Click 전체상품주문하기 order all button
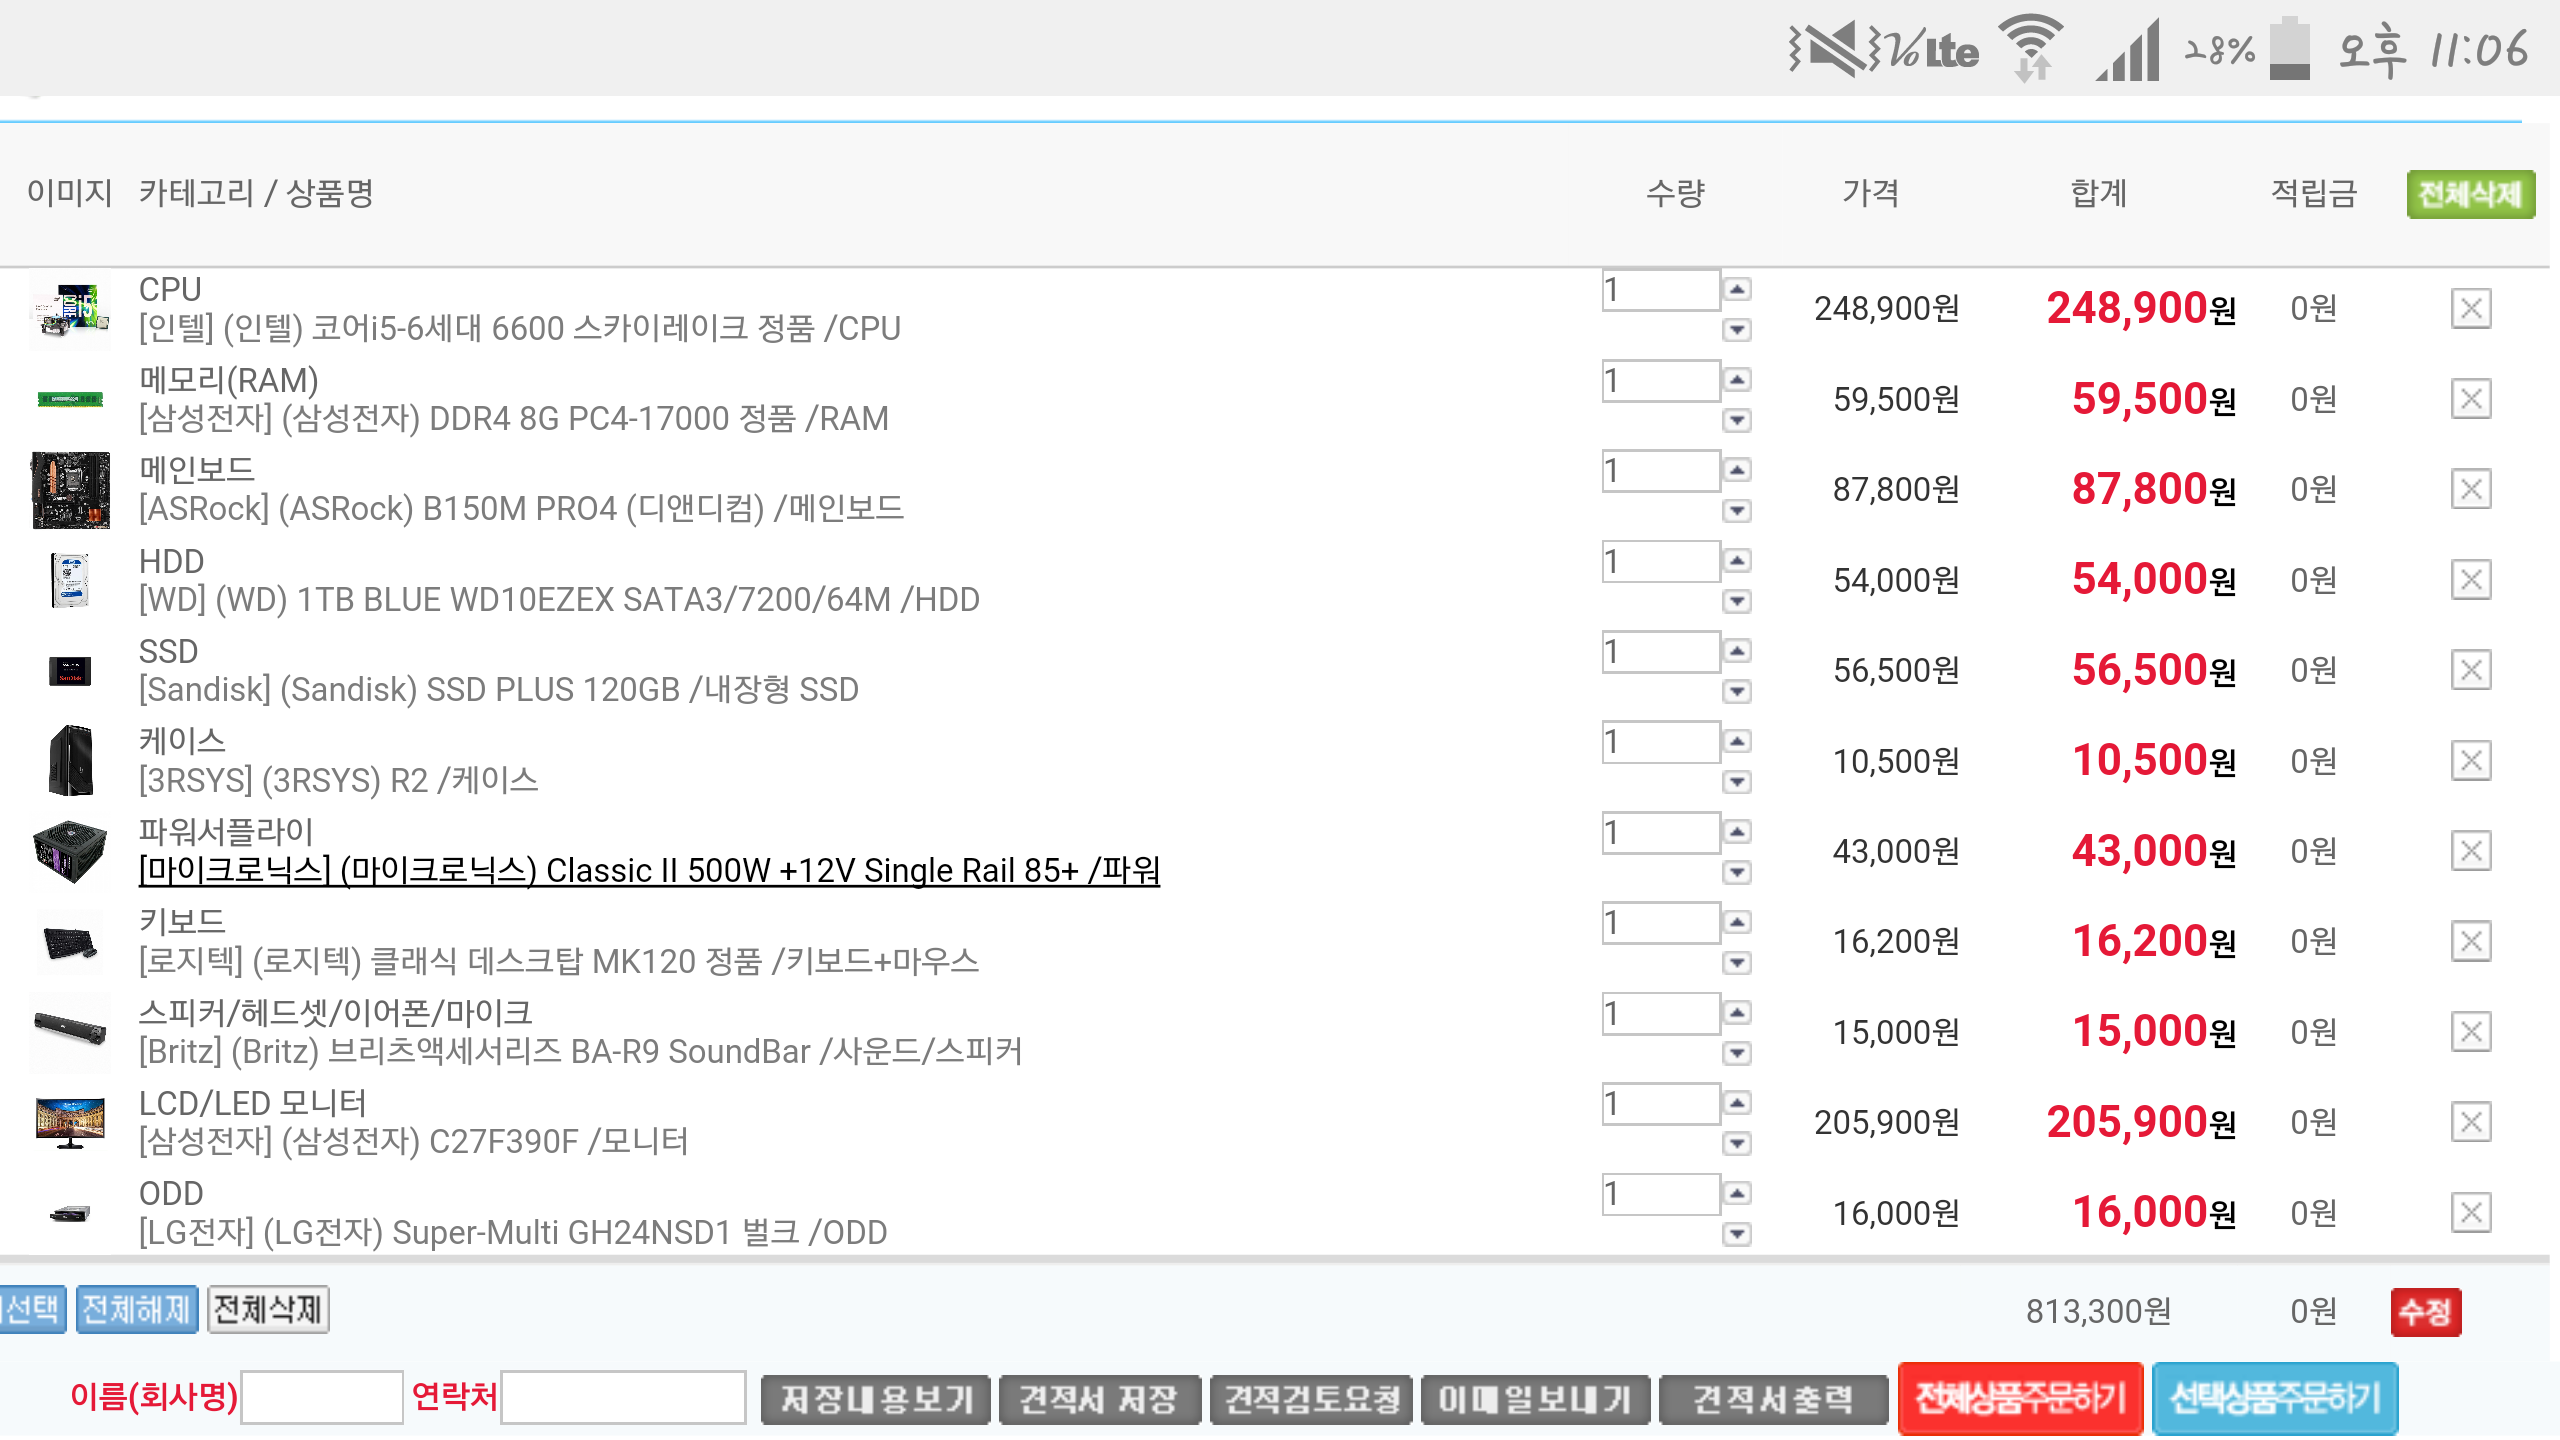The height and width of the screenshot is (1440, 2560). point(2019,1398)
